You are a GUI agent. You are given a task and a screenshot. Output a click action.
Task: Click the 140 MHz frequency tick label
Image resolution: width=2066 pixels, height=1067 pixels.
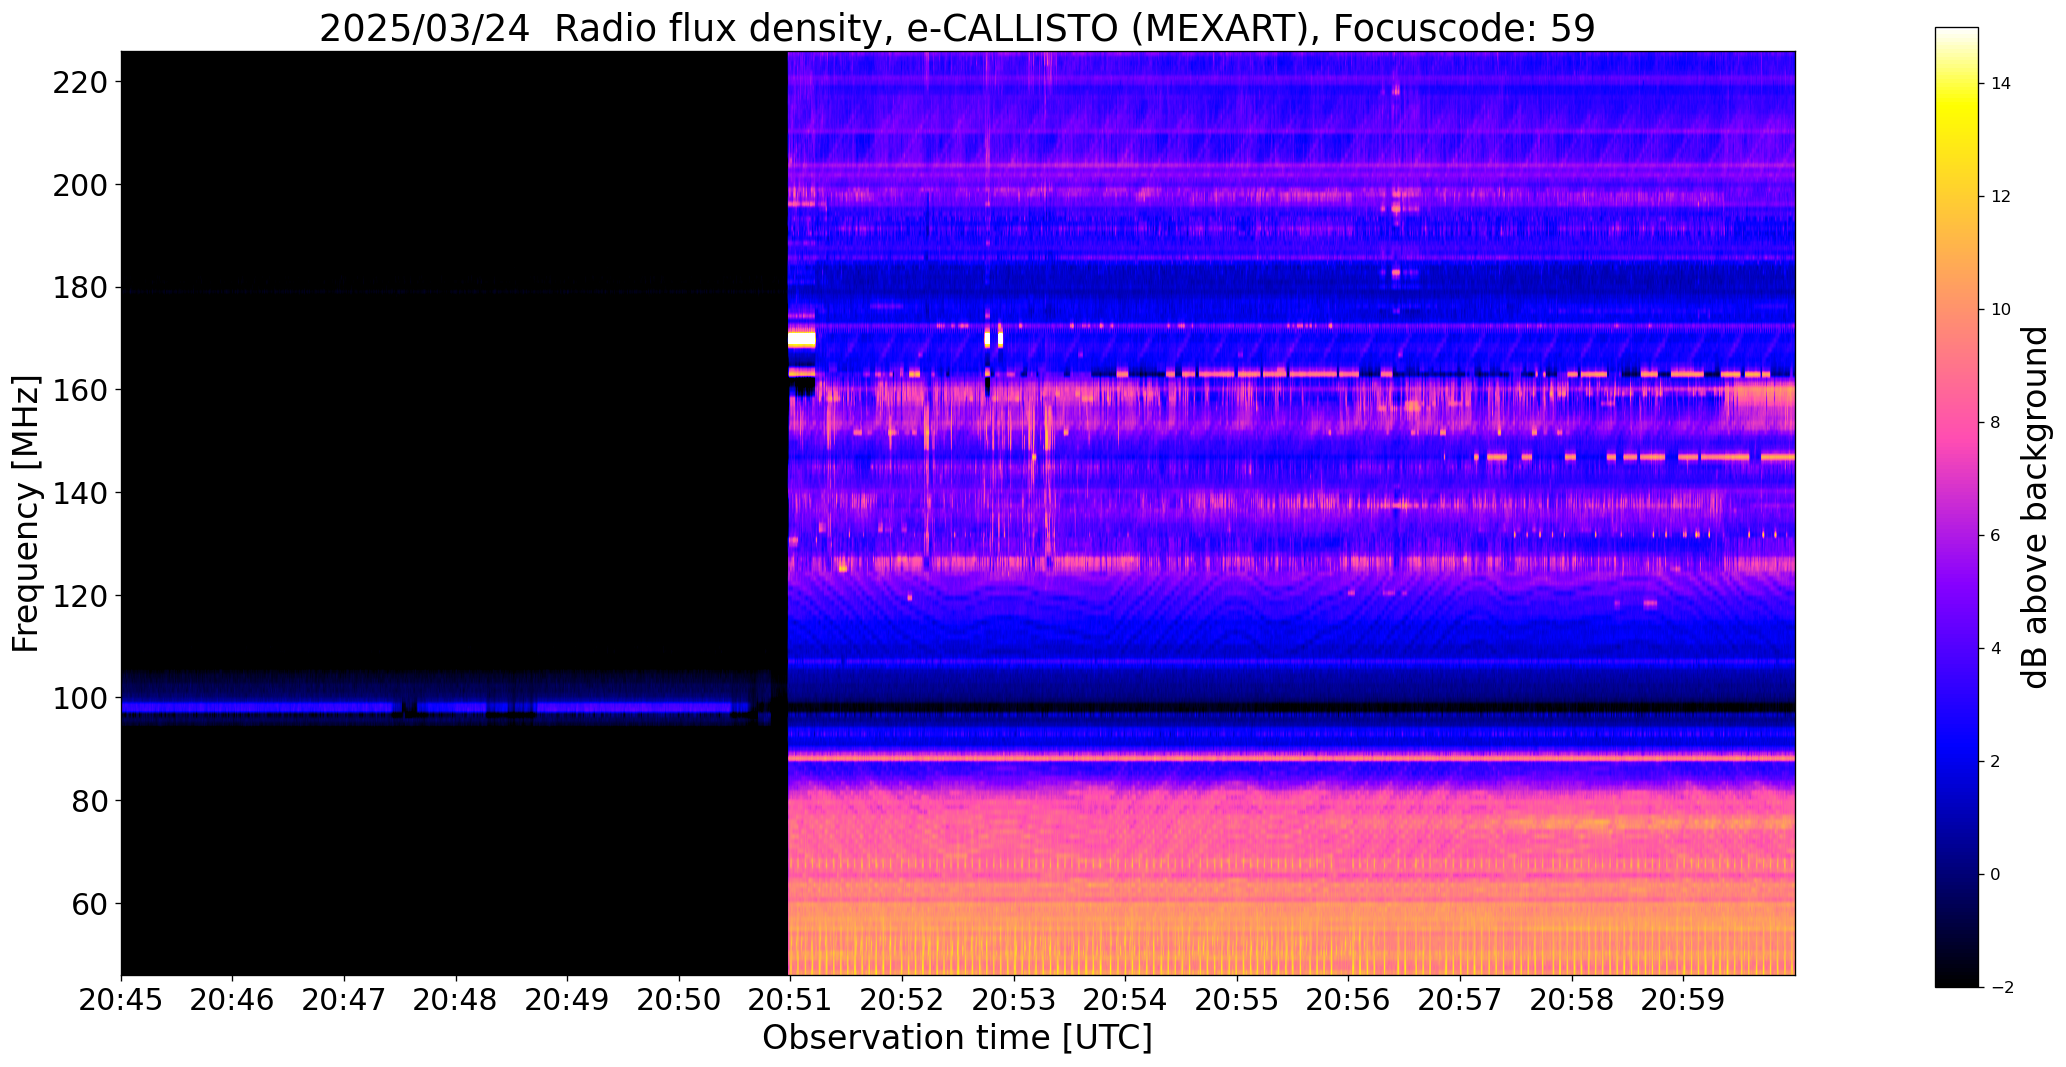pos(79,493)
